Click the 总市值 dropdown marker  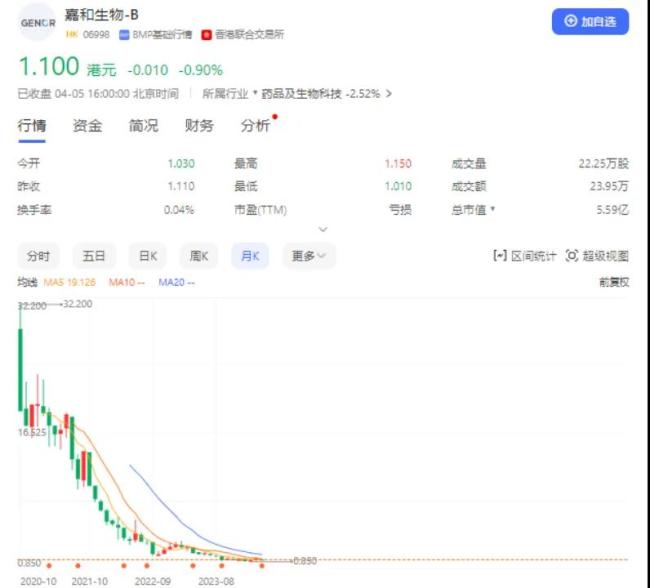click(x=492, y=208)
